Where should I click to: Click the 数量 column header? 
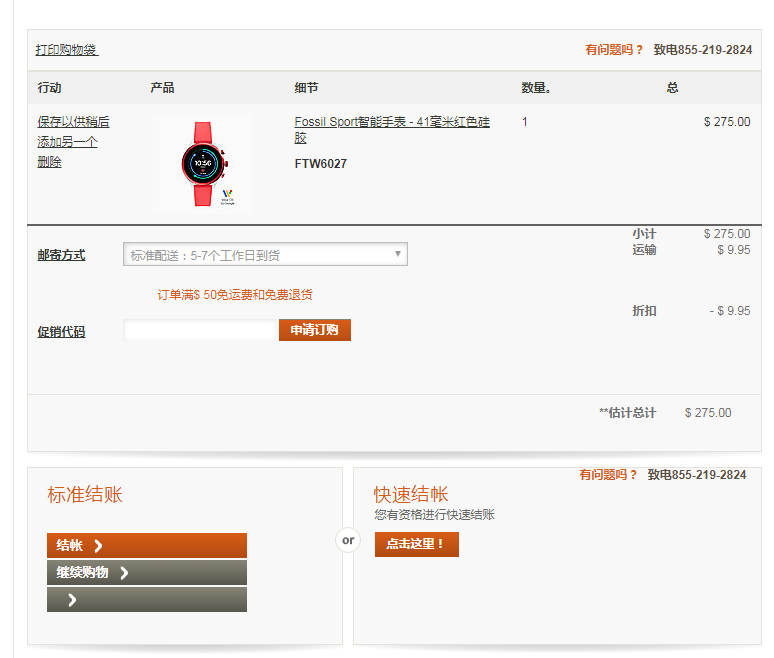pos(536,88)
